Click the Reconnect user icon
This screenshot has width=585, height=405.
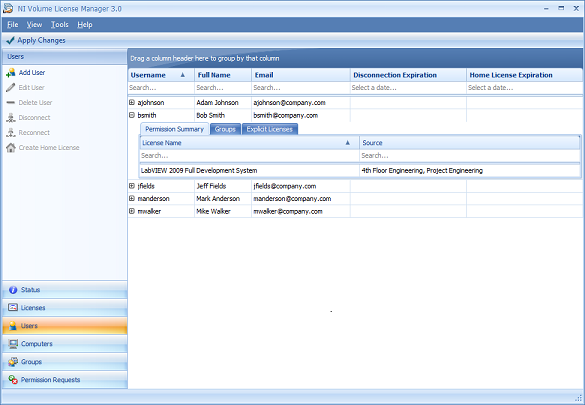point(11,132)
